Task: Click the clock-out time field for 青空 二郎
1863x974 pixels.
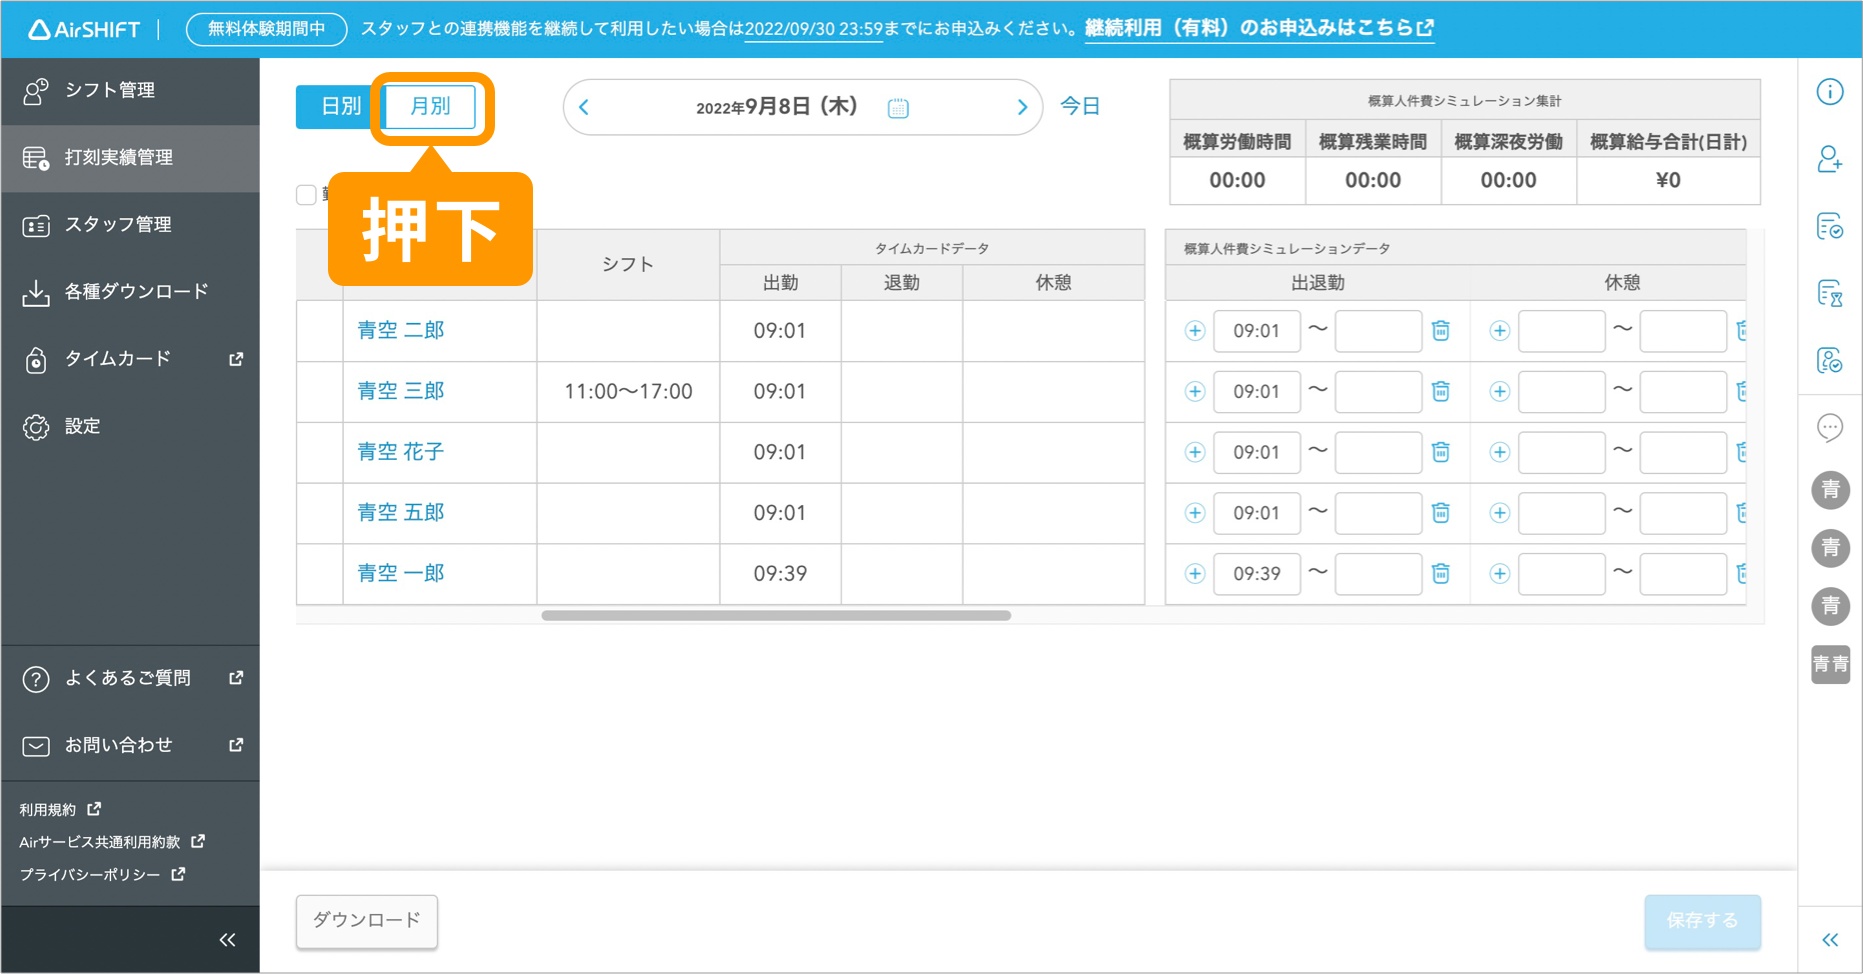Action: (1377, 331)
